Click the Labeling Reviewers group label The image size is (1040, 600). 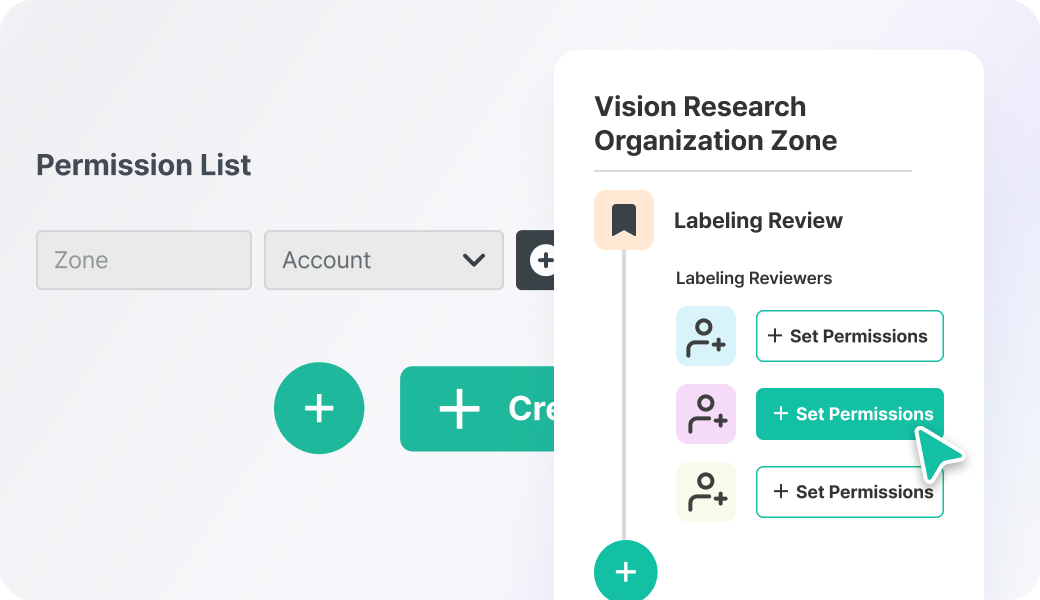pyautogui.click(x=754, y=278)
